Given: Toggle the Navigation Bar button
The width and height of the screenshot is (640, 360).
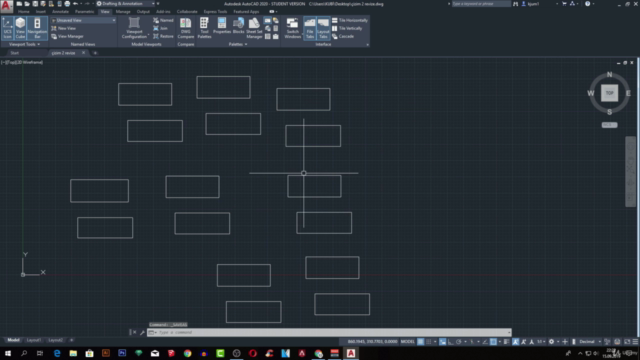Looking at the screenshot, I should 37,28.
